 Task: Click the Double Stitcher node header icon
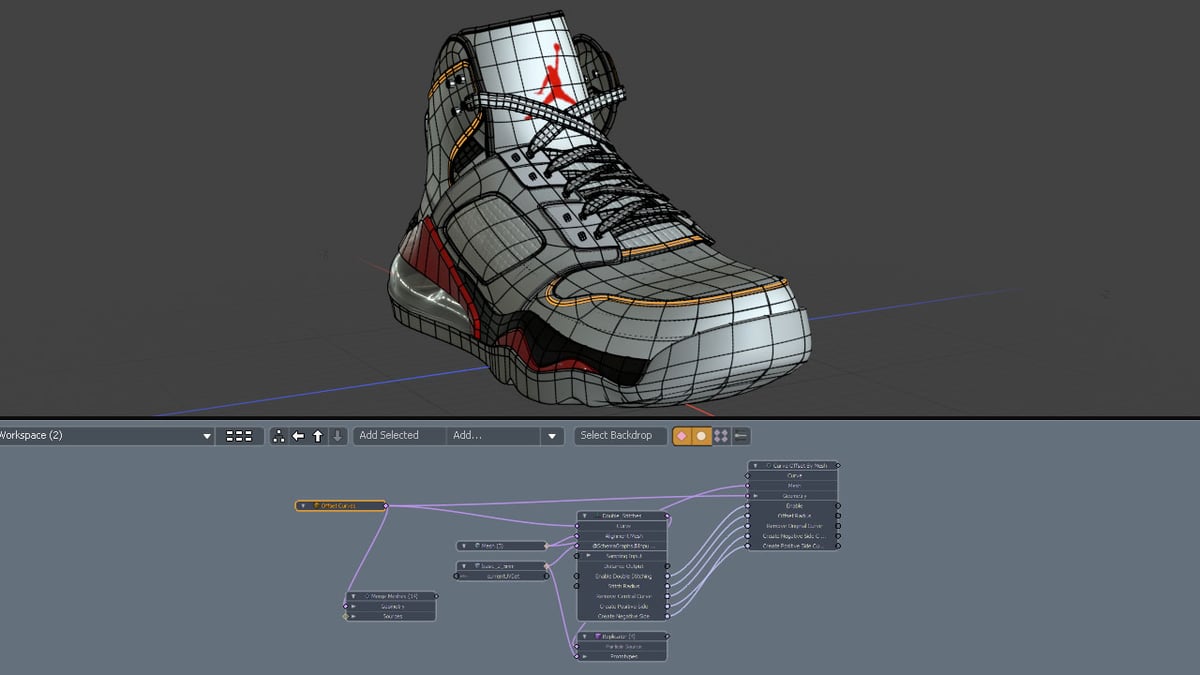pos(597,516)
